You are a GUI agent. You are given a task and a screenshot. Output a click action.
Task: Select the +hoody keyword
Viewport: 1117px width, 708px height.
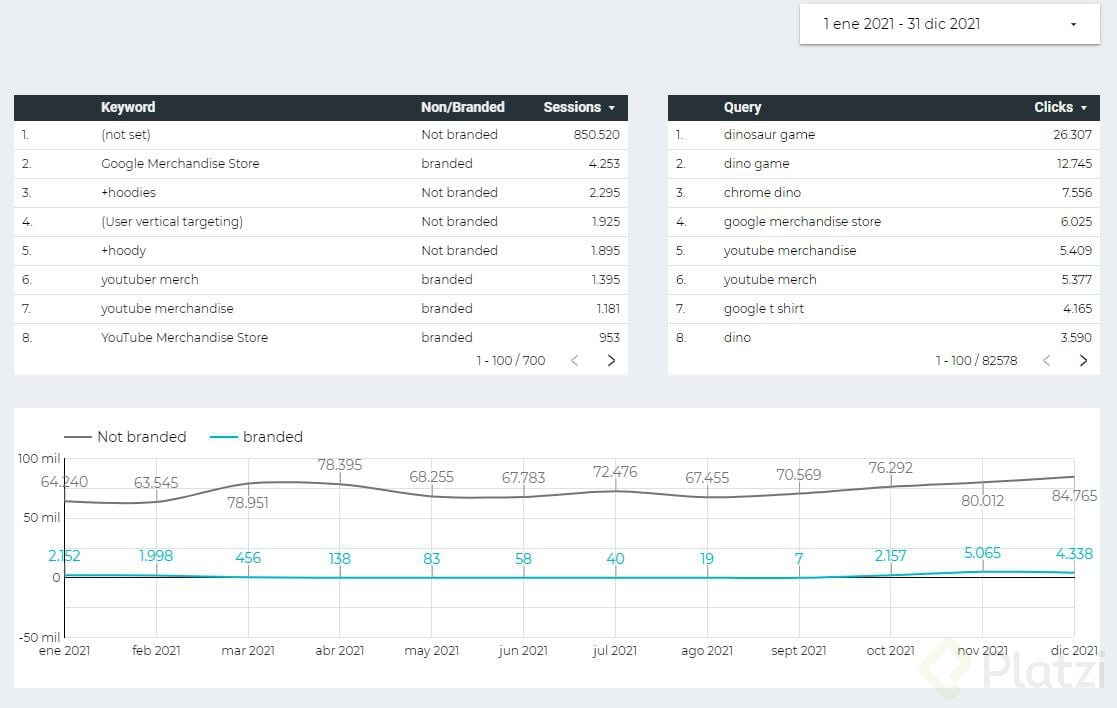[123, 251]
